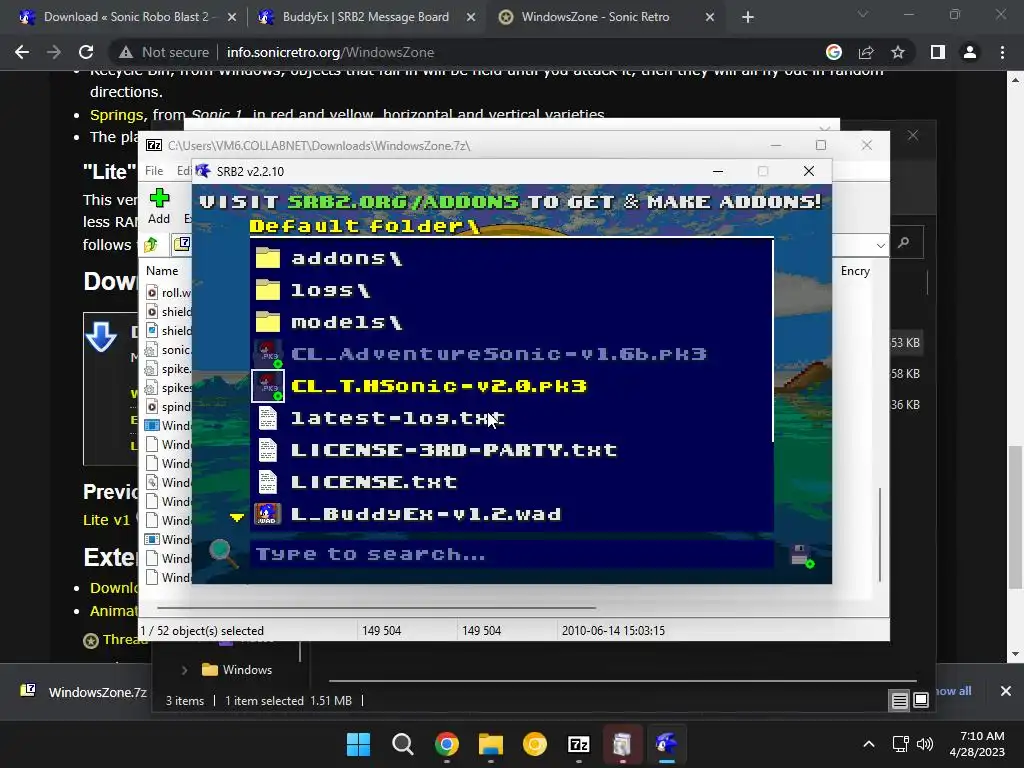Select LICENSE-3RD-PARTY.txt document icon
1024x768 pixels.
pyautogui.click(x=268, y=450)
